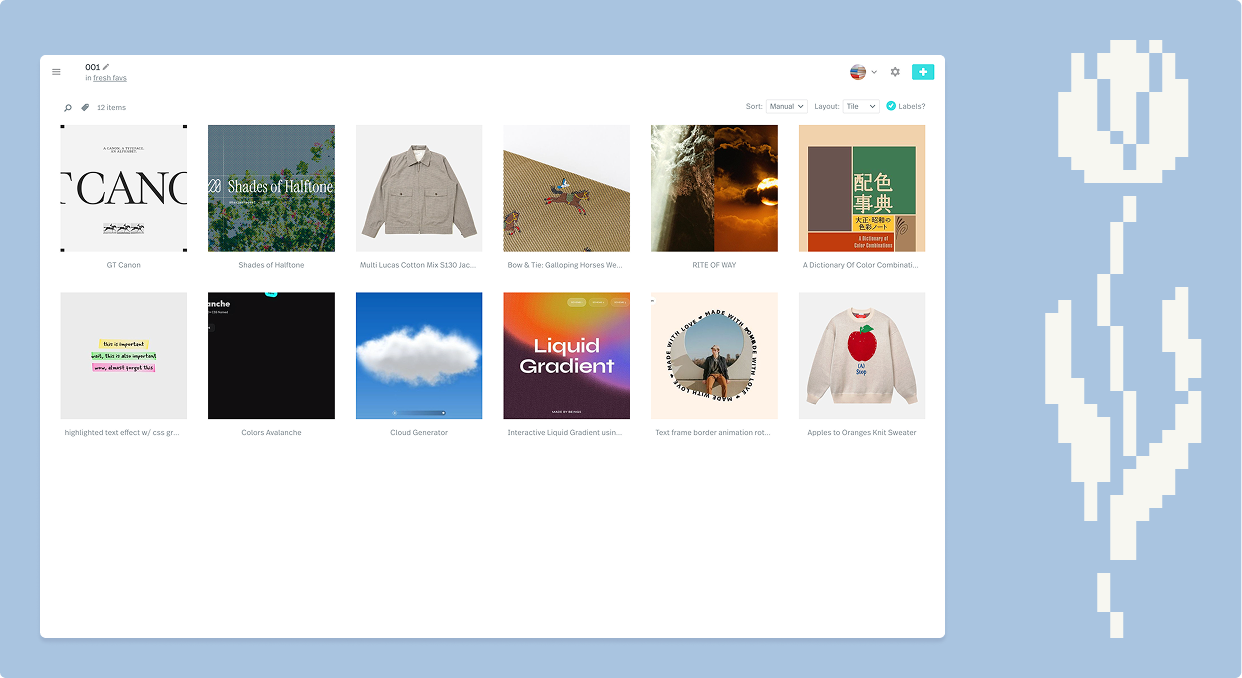The height and width of the screenshot is (678, 1242).
Task: Open the Layout dropdown set to Tile
Action: 860,106
